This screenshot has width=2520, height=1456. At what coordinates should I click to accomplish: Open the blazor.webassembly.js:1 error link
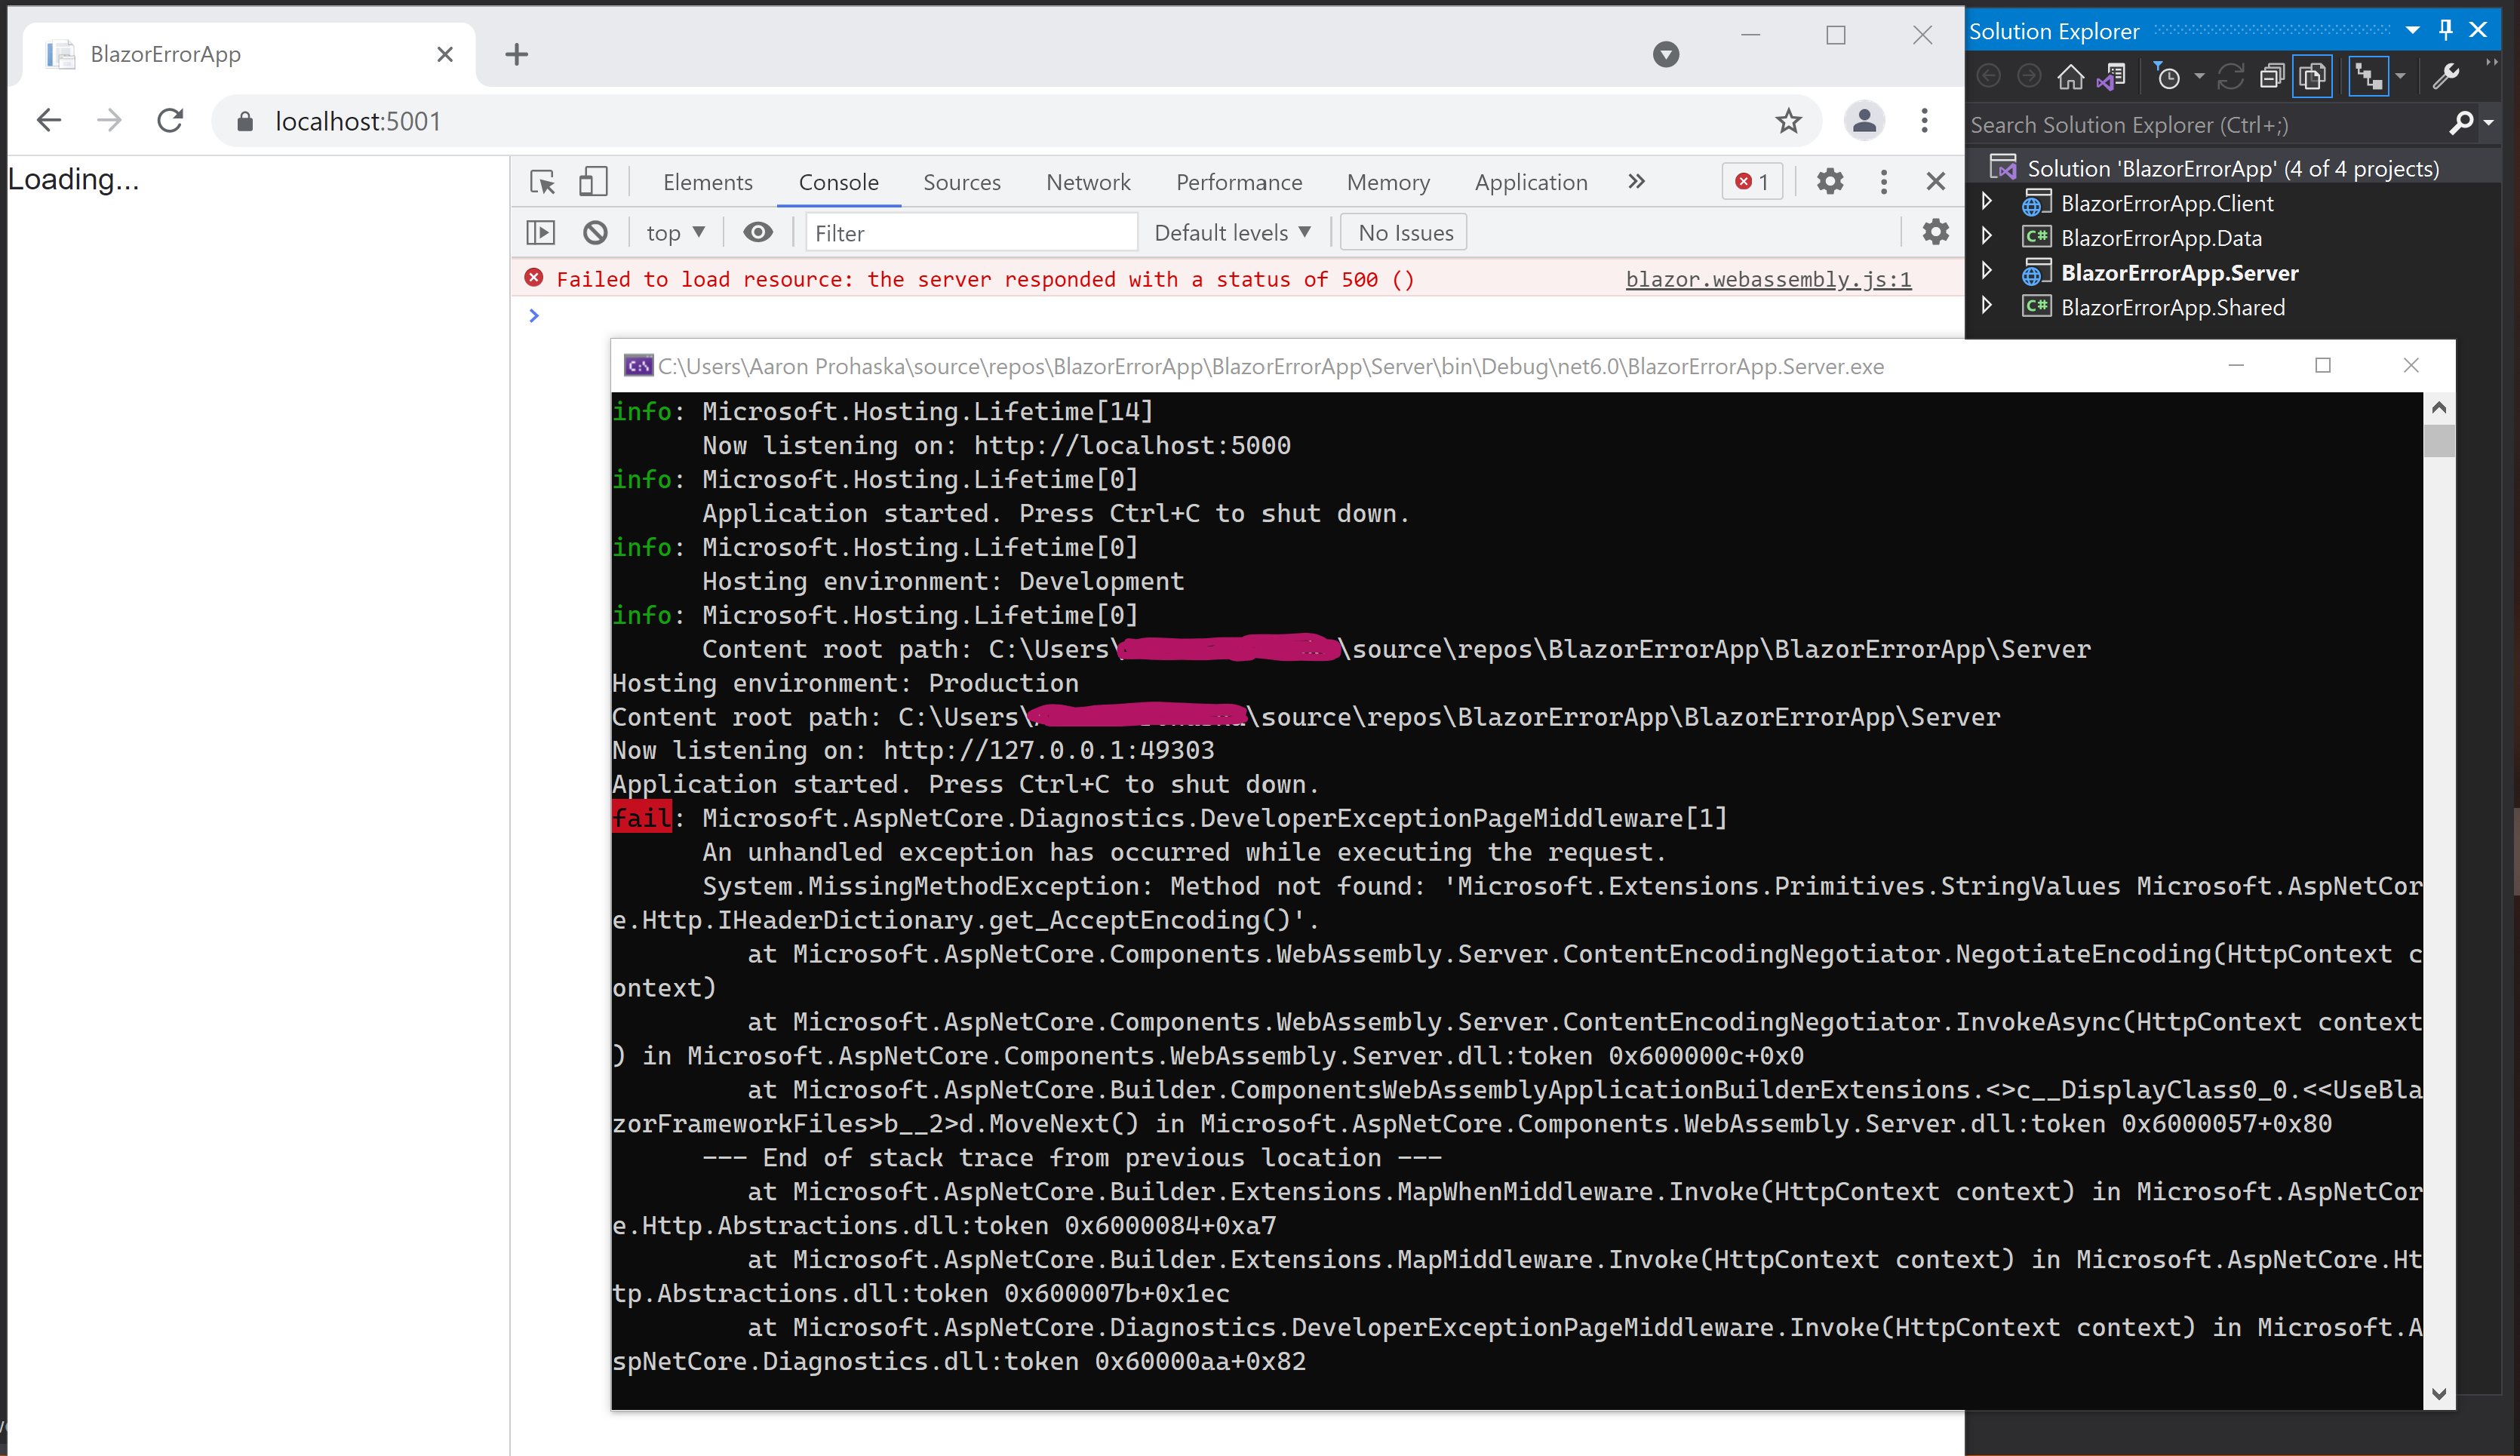pyautogui.click(x=1768, y=279)
